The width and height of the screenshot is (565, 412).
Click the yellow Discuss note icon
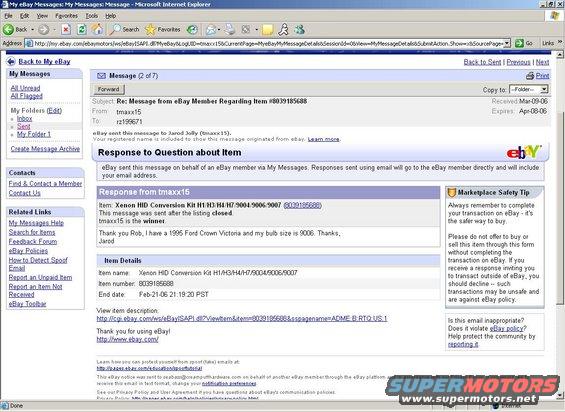click(x=267, y=30)
